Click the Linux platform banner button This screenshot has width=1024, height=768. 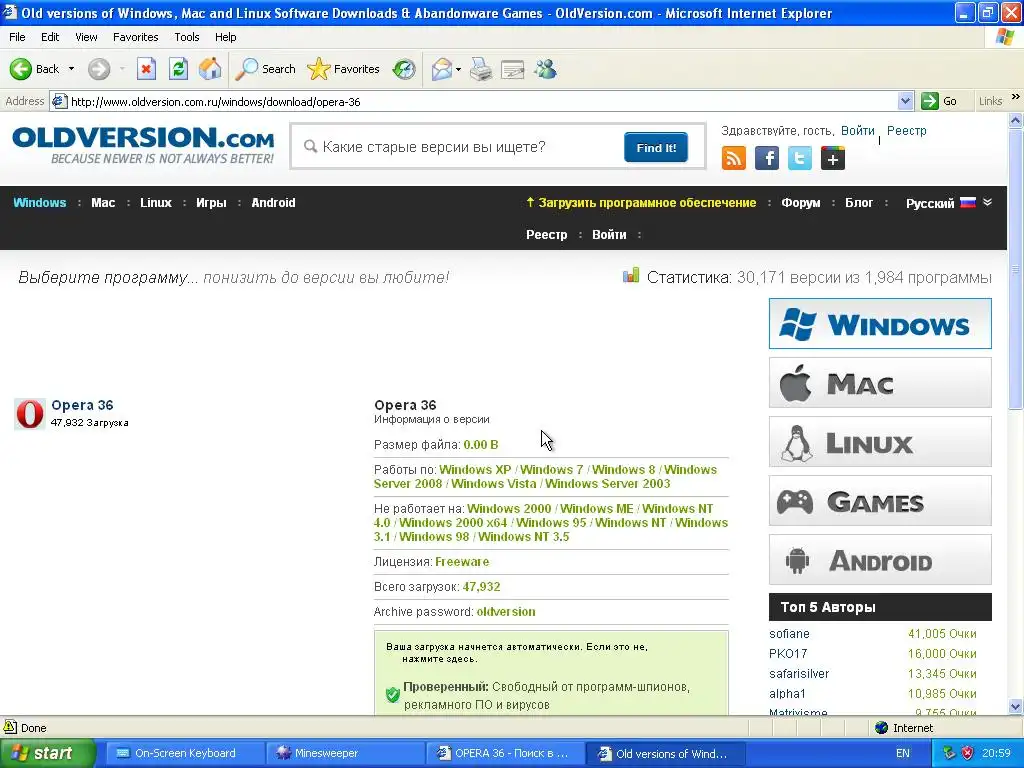coord(880,442)
